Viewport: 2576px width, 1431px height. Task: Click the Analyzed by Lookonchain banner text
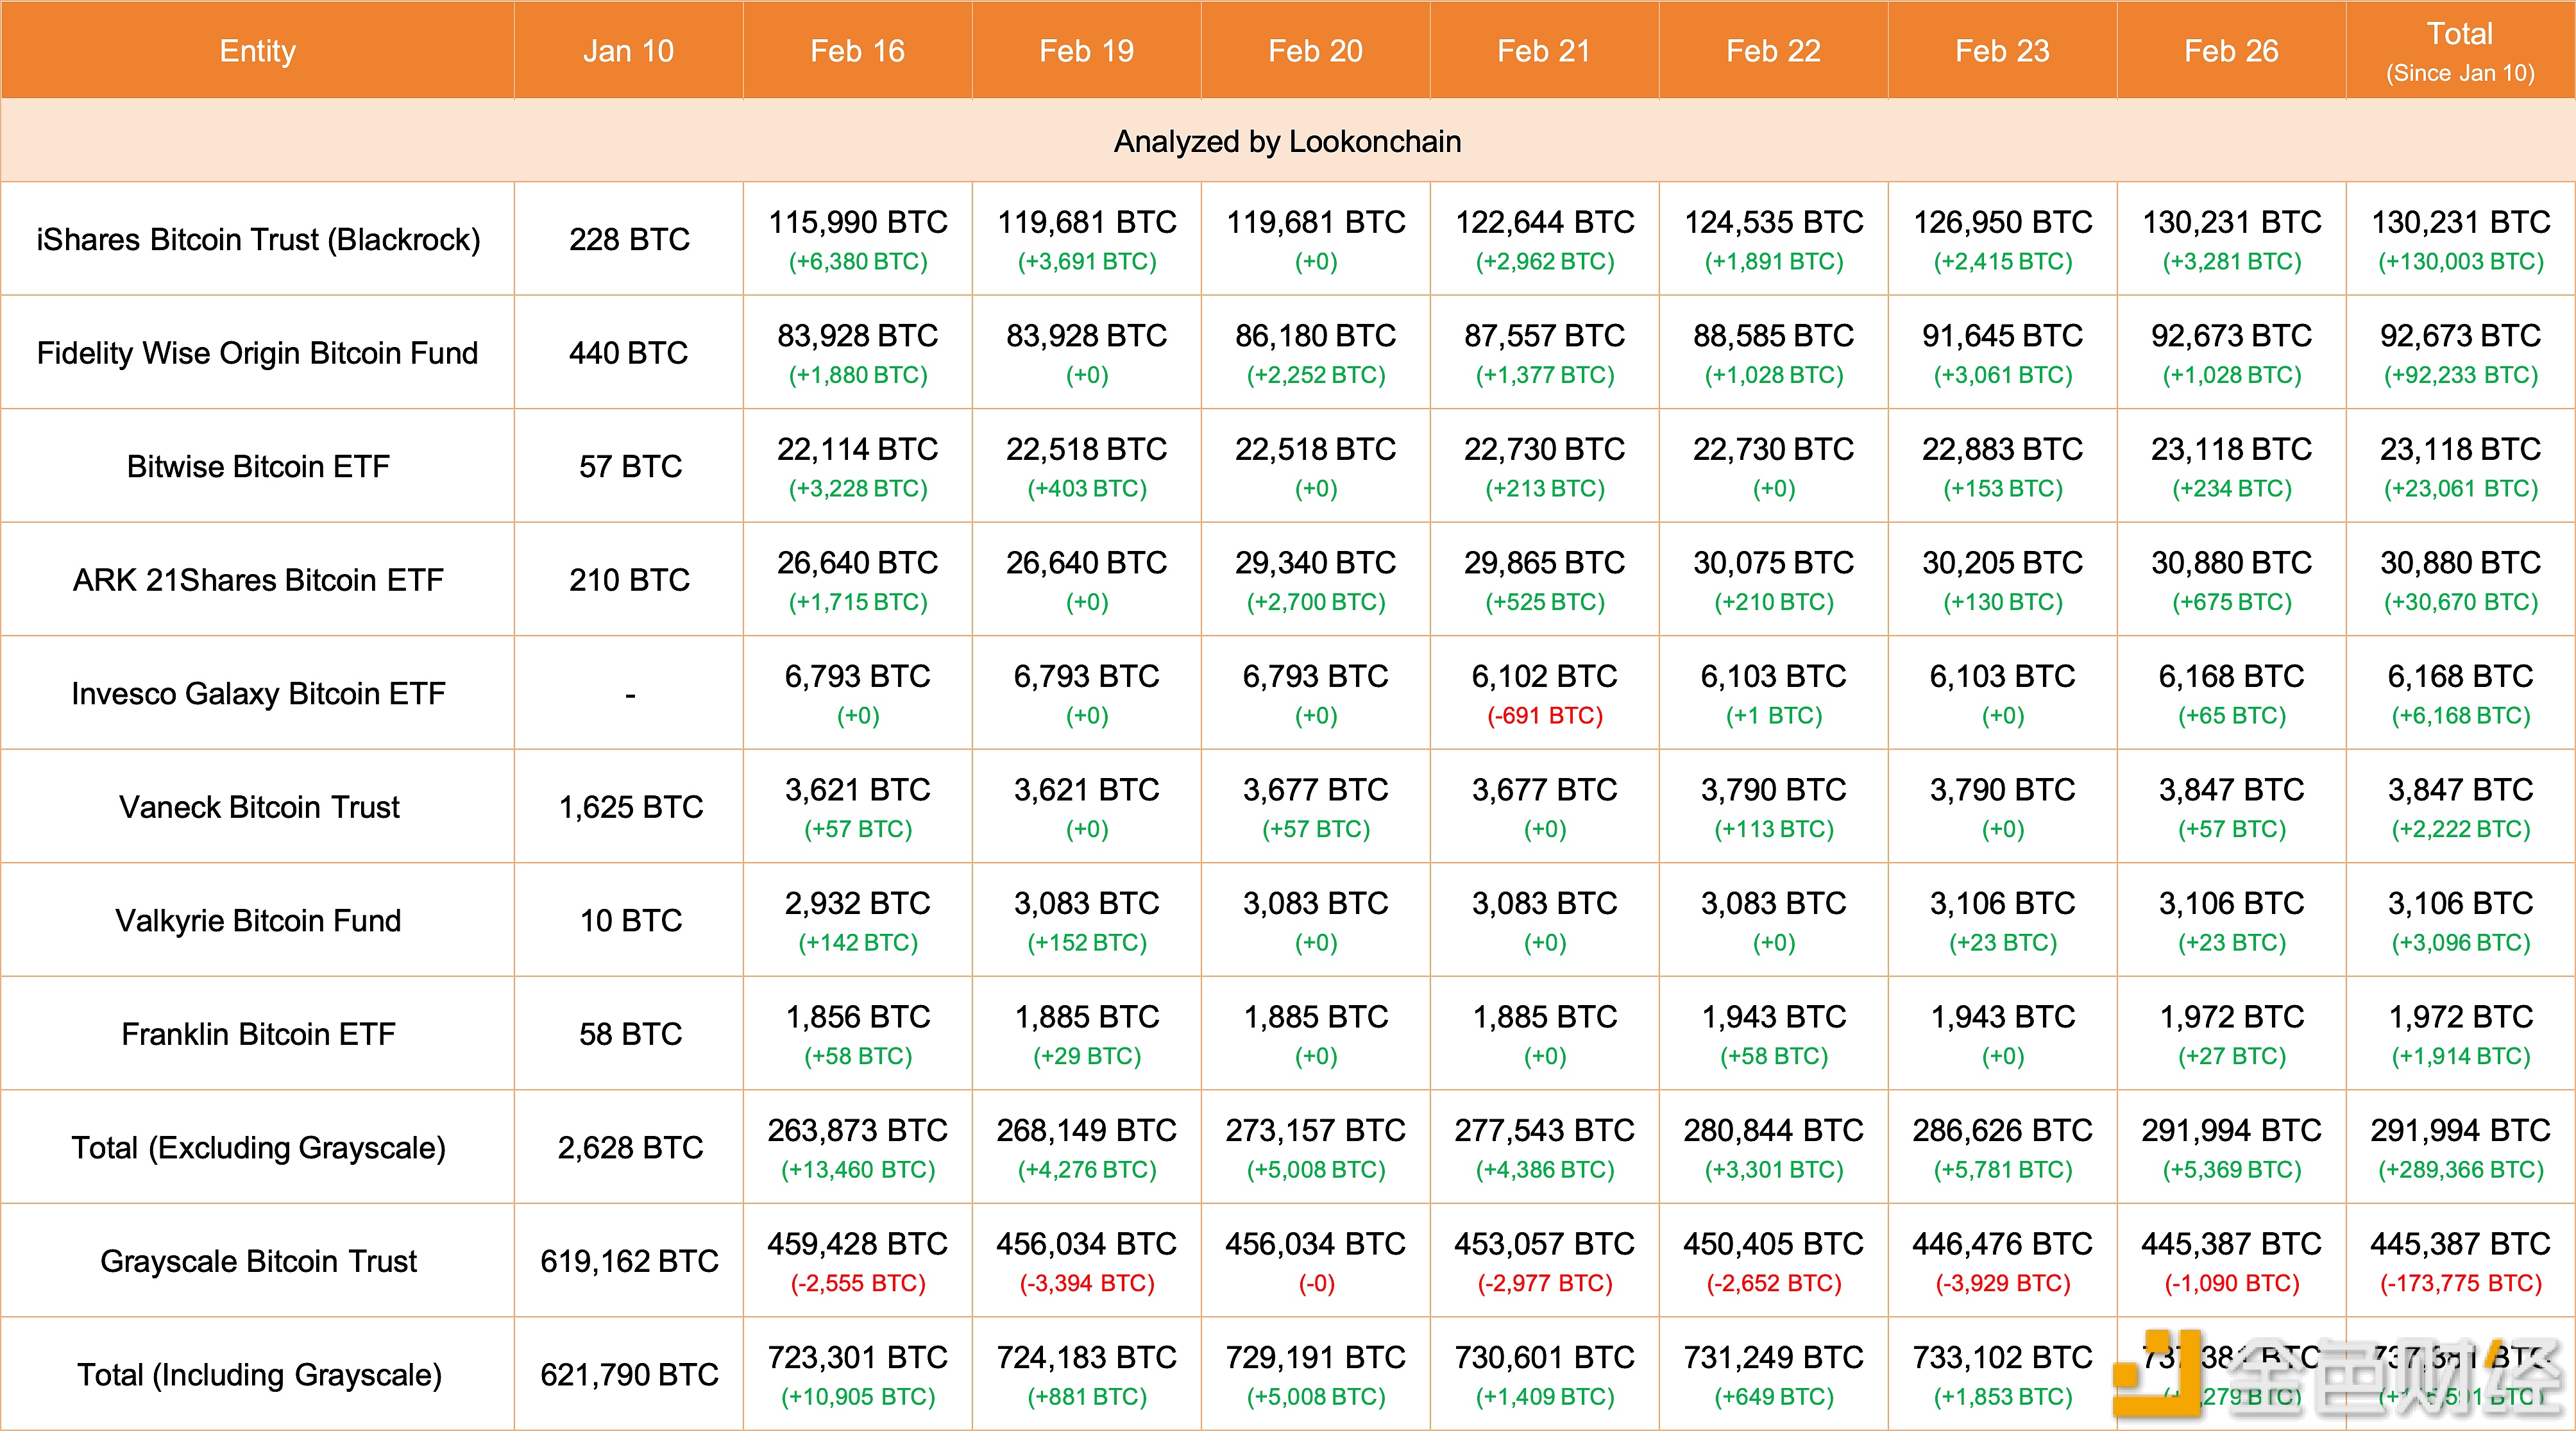coord(1287,142)
